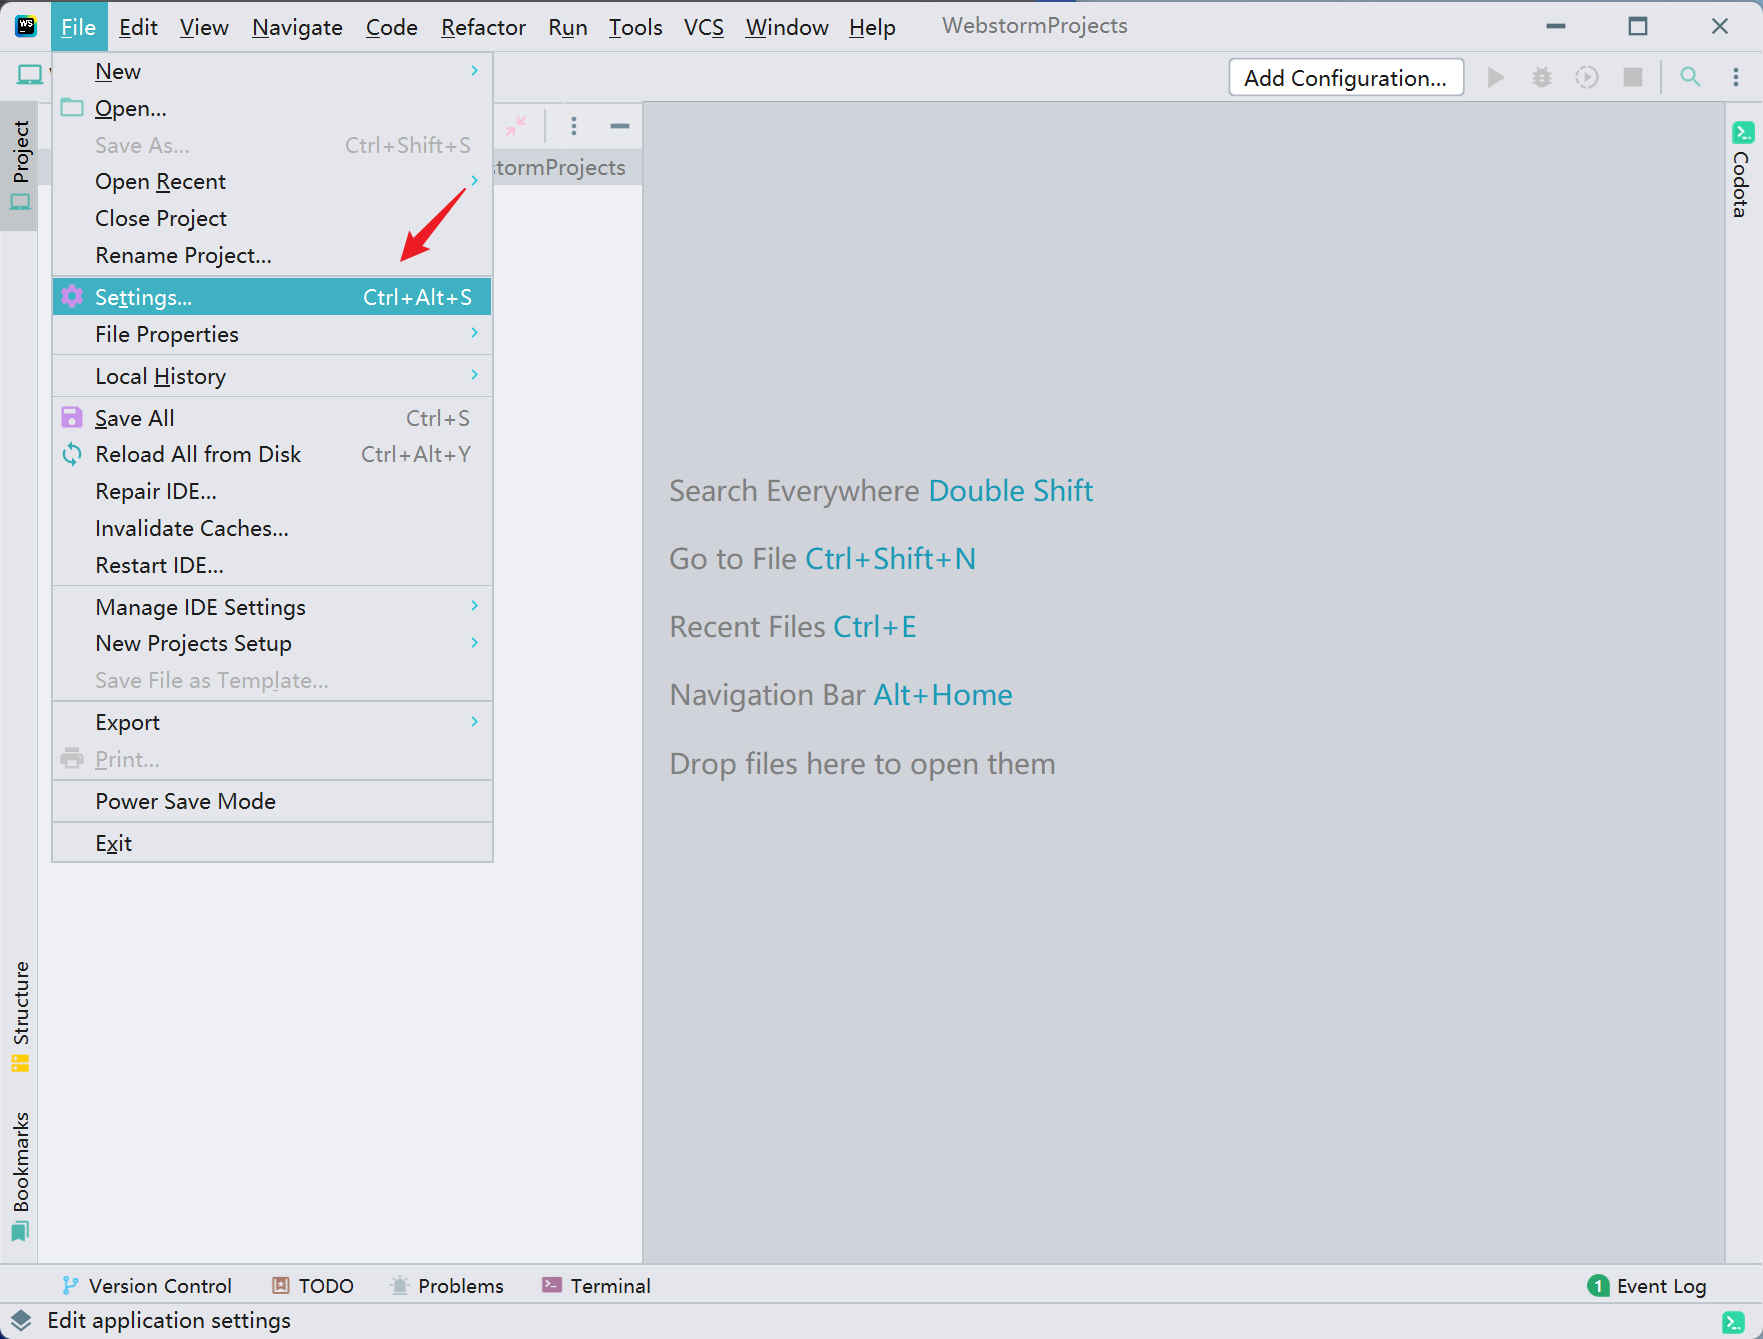Screen dimensions: 1763x1339
Task: Choose Close Project menu item
Action: [272, 218]
